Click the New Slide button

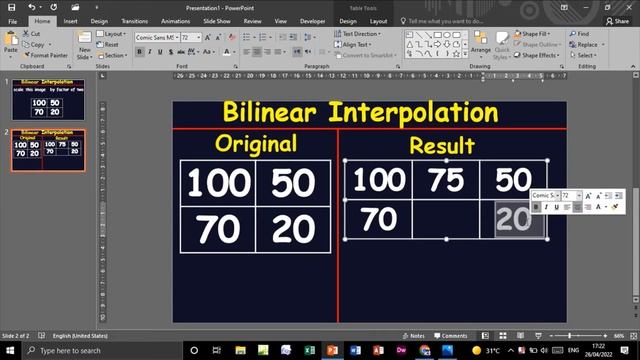click(x=84, y=45)
